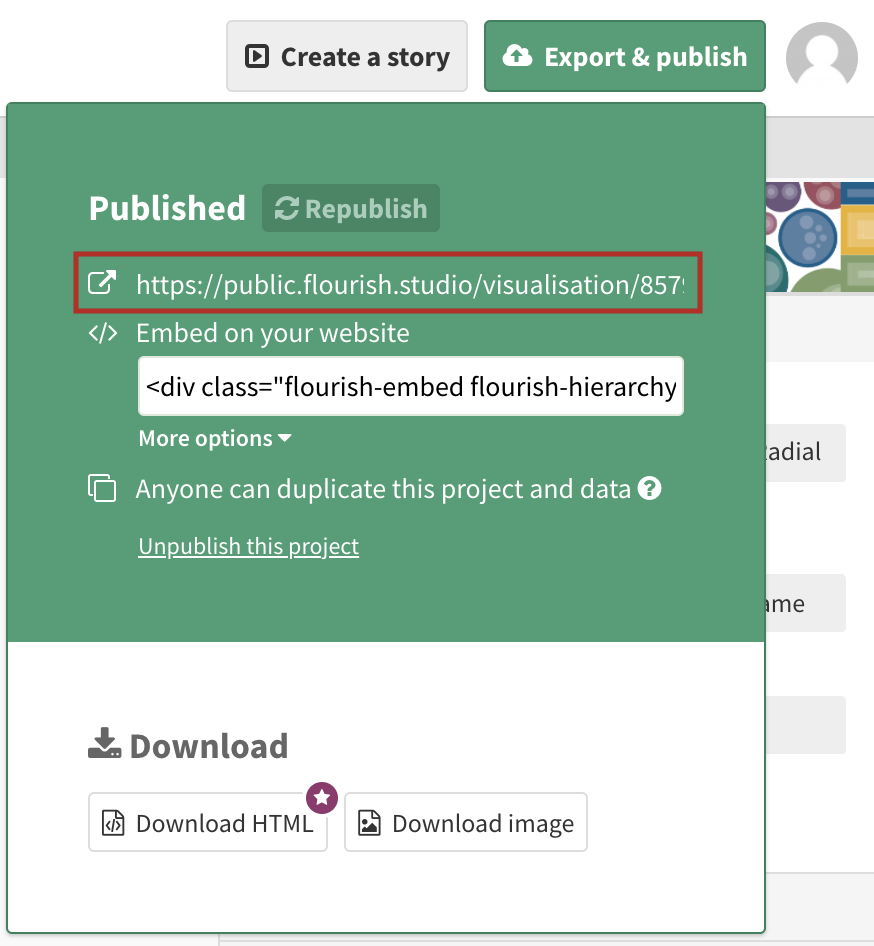Viewport: 874px width, 946px height.
Task: Open the public.flourish.studio visualisation link
Action: [x=410, y=284]
